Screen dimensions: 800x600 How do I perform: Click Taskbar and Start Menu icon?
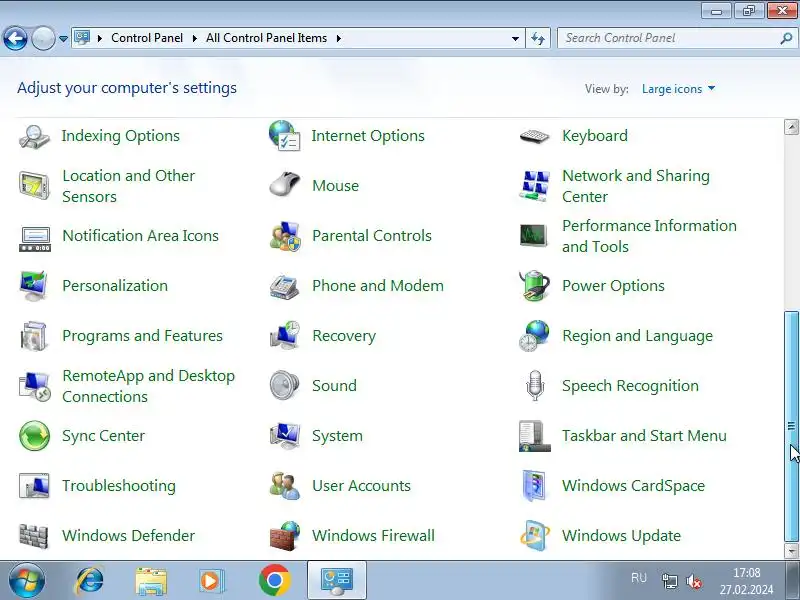(534, 436)
